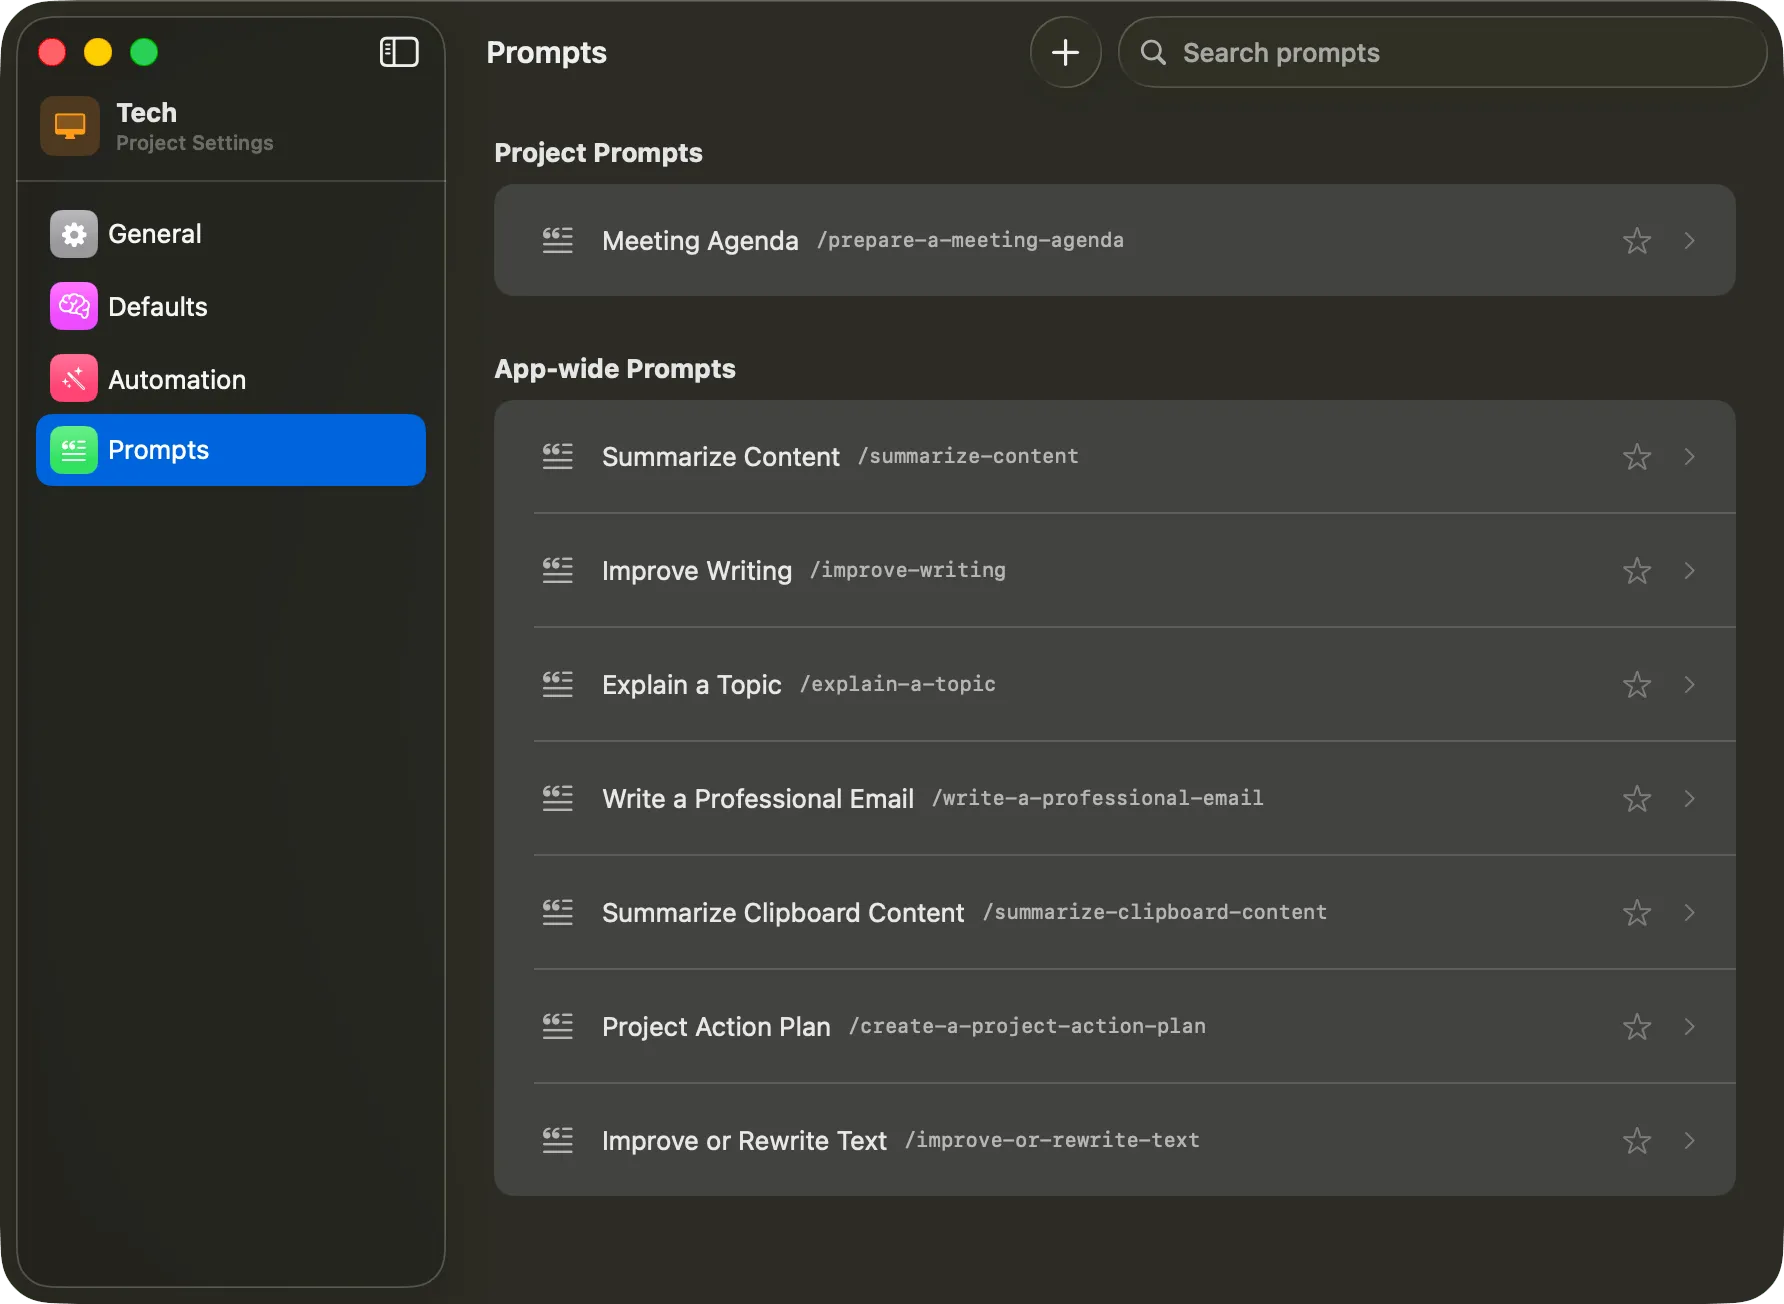Open the Improve Writing prompt title
This screenshot has height=1304, width=1784.
click(697, 571)
